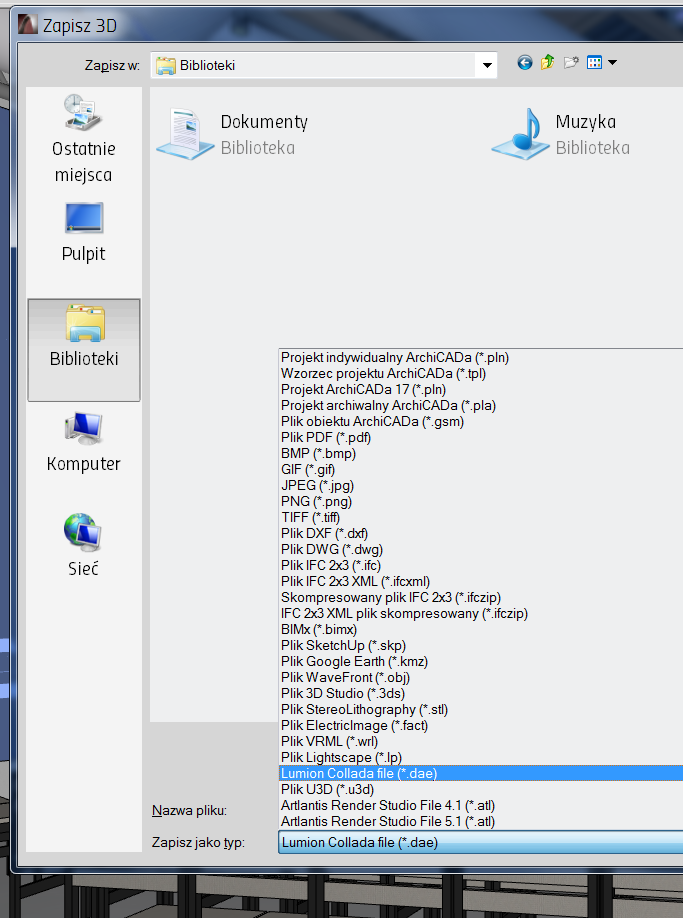Viewport: 683px width, 918px height.
Task: Select PNG (*.png) file type
Action: coord(480,501)
